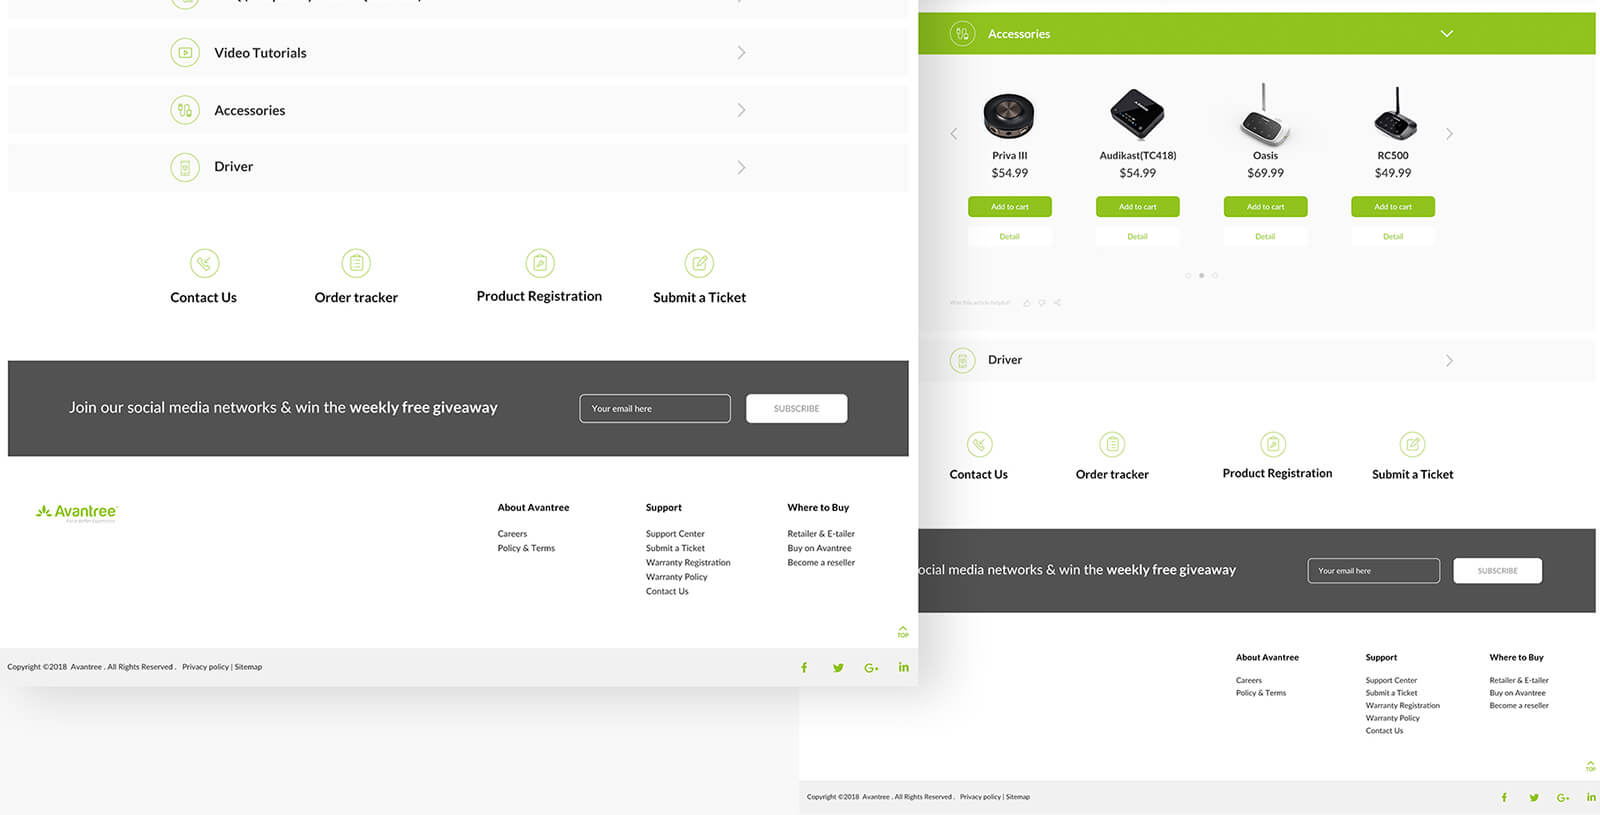Show next products with carousel right arrow
Image resolution: width=1600 pixels, height=815 pixels.
[1449, 134]
